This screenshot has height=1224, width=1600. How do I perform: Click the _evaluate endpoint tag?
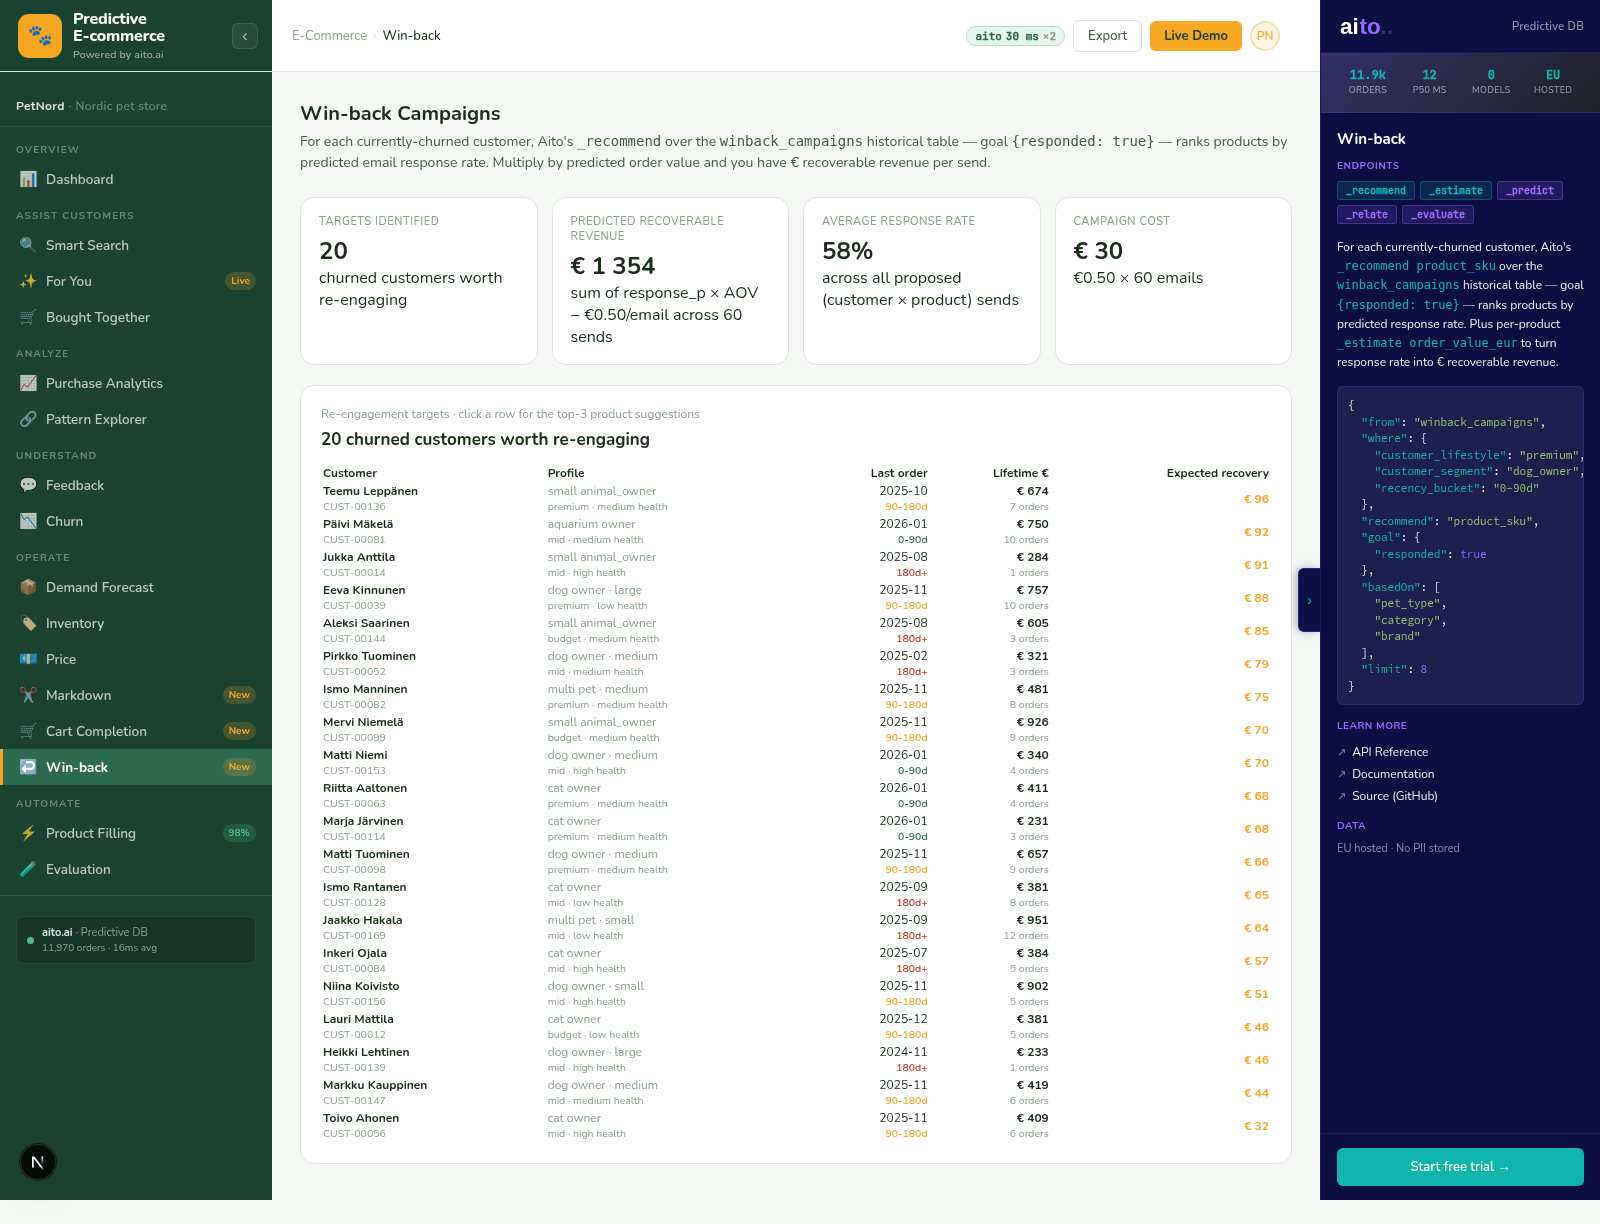coord(1438,214)
